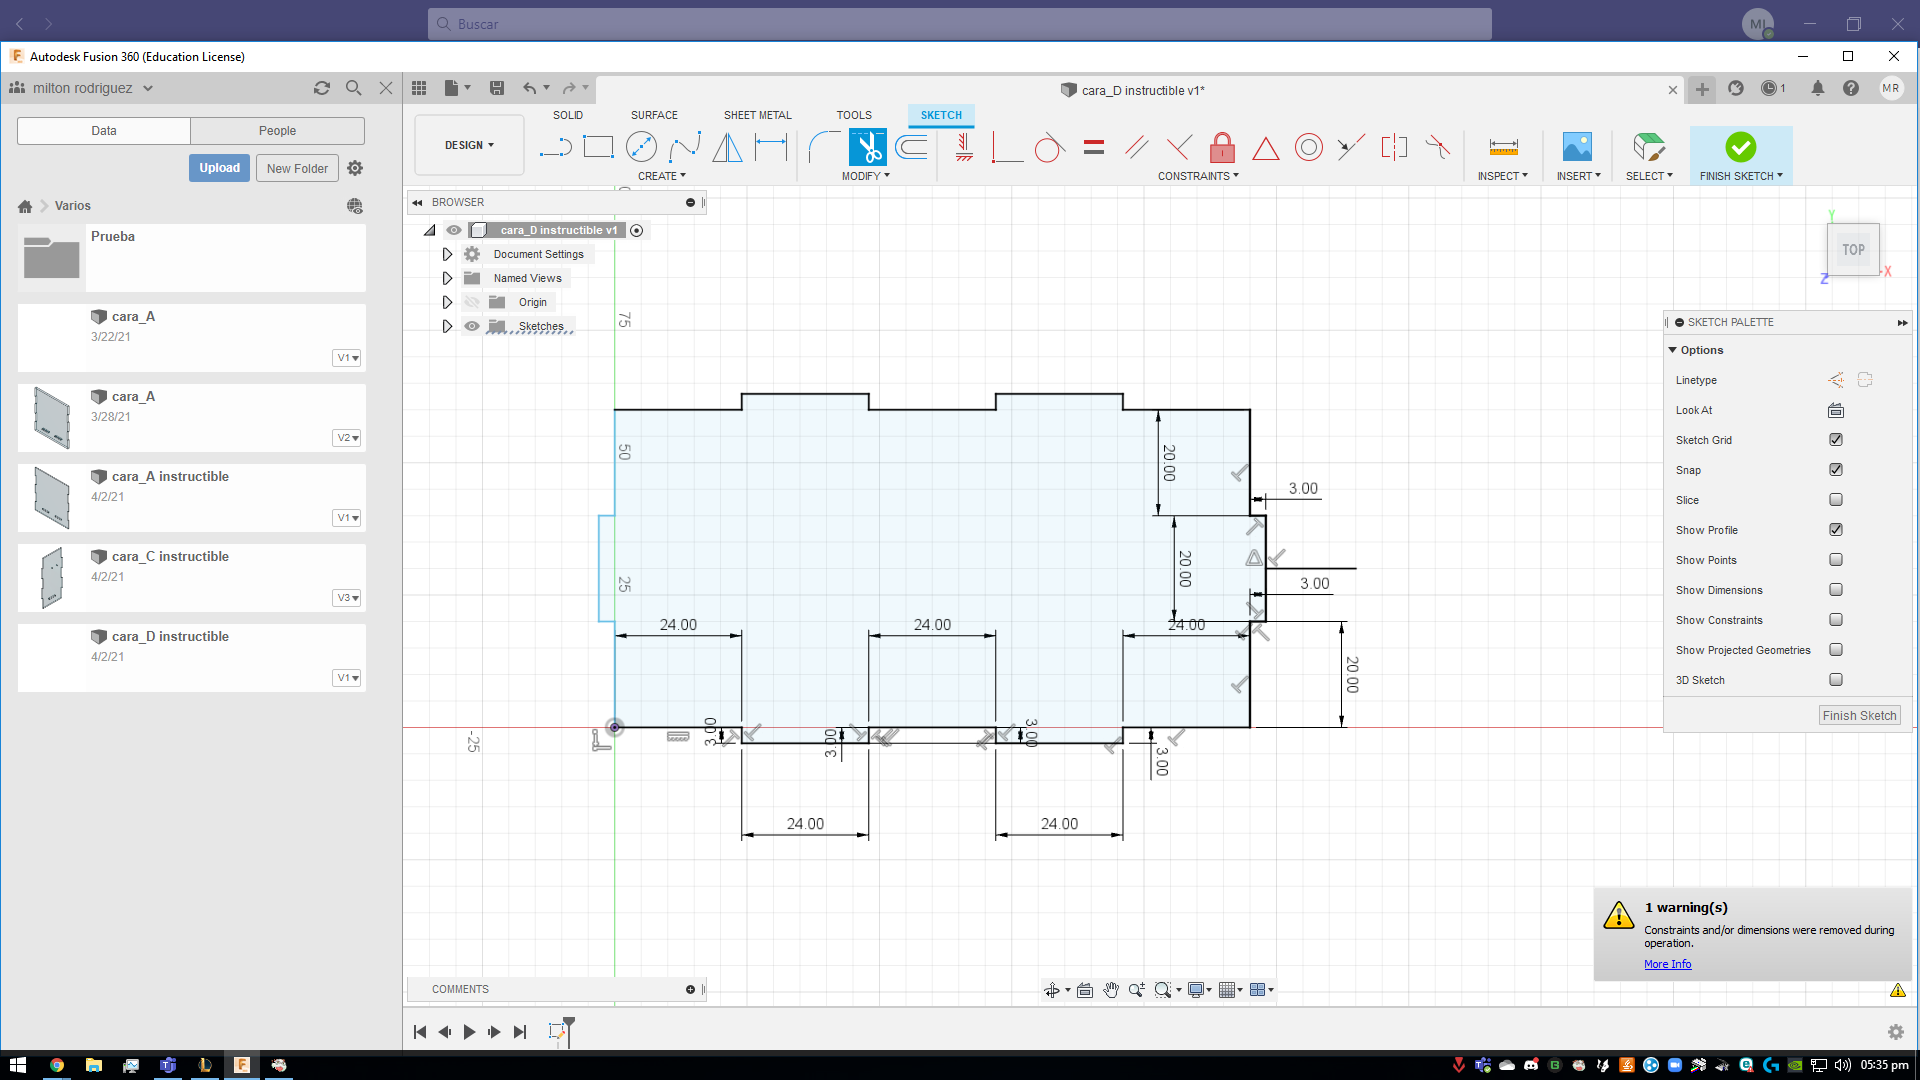Screen dimensions: 1920x1080
Task: Select the Rectangle sketch tool
Action: click(598, 148)
